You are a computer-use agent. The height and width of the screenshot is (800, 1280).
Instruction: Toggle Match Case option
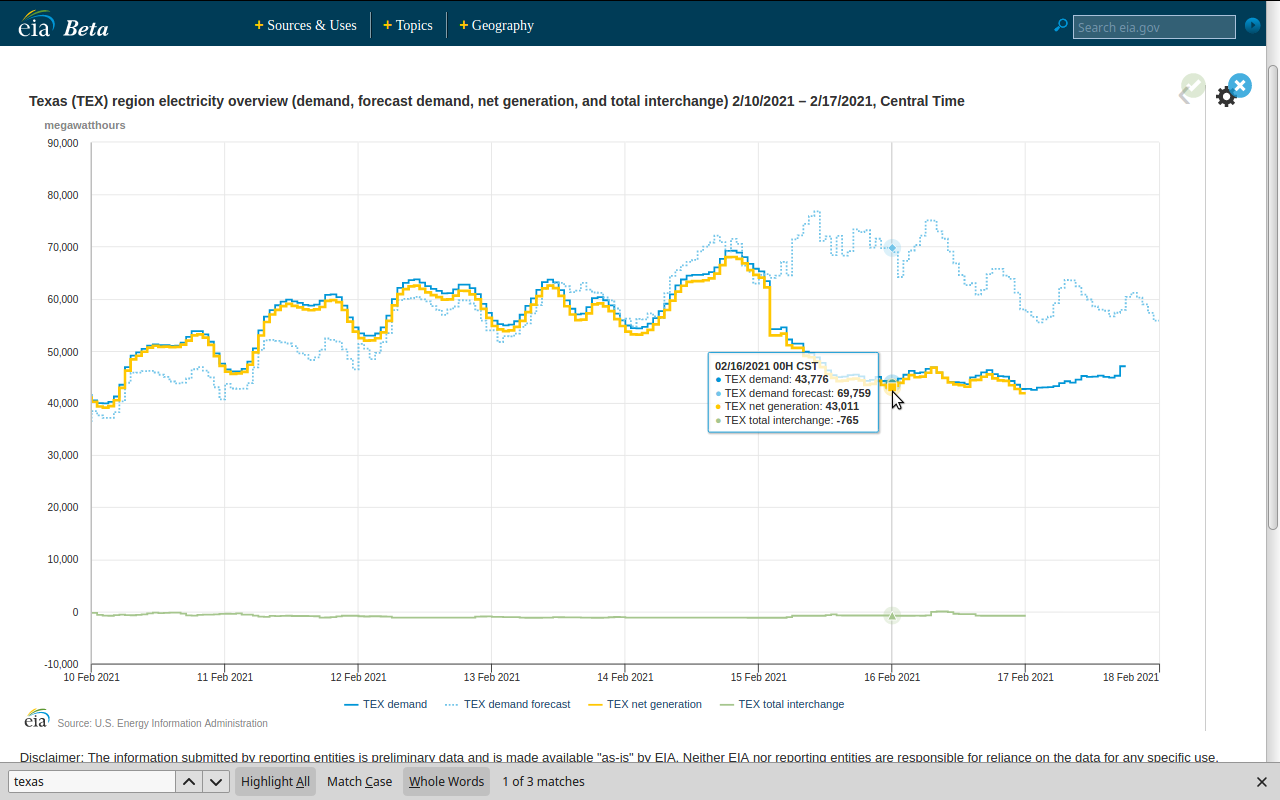coord(359,782)
